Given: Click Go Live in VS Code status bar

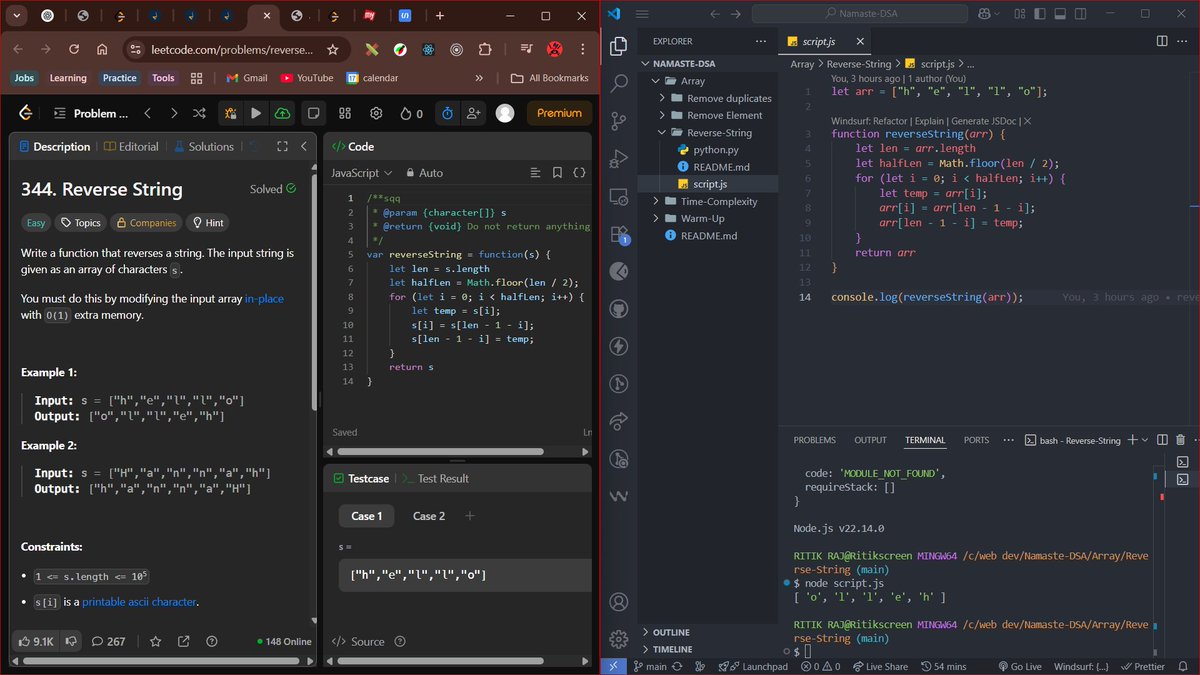Looking at the screenshot, I should point(1018,666).
